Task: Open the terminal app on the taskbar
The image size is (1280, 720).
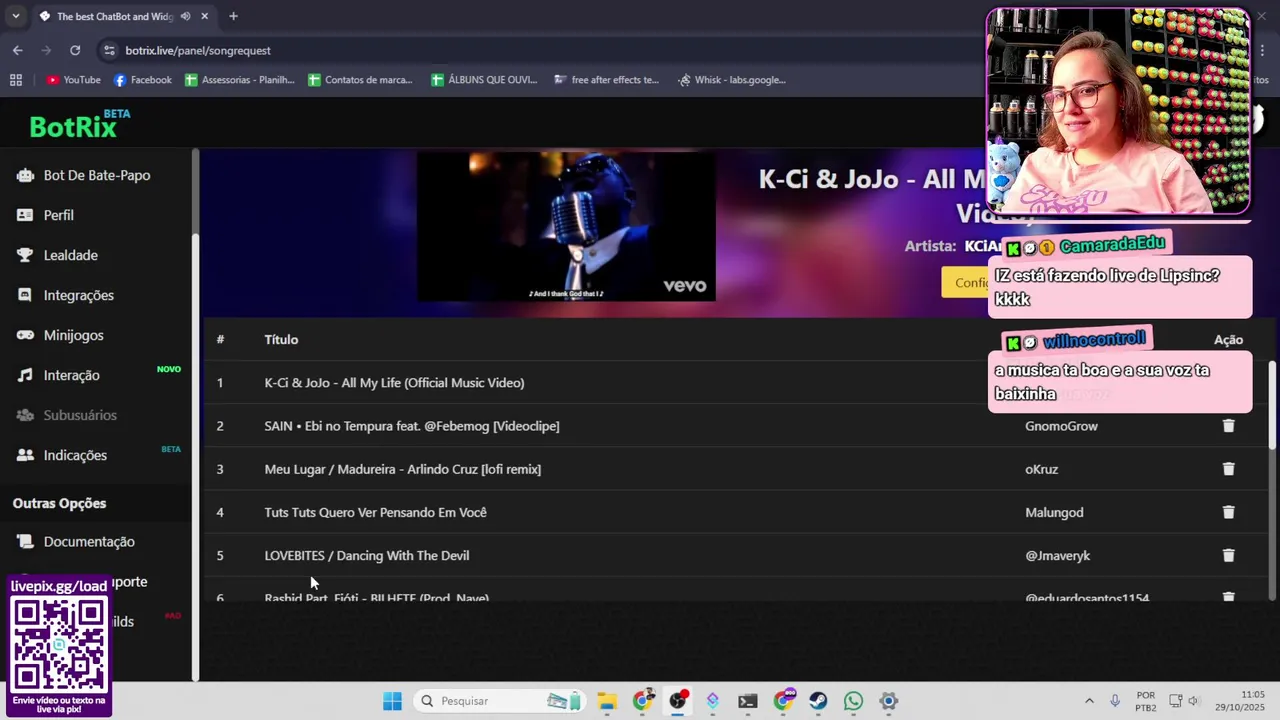Action: click(748, 701)
